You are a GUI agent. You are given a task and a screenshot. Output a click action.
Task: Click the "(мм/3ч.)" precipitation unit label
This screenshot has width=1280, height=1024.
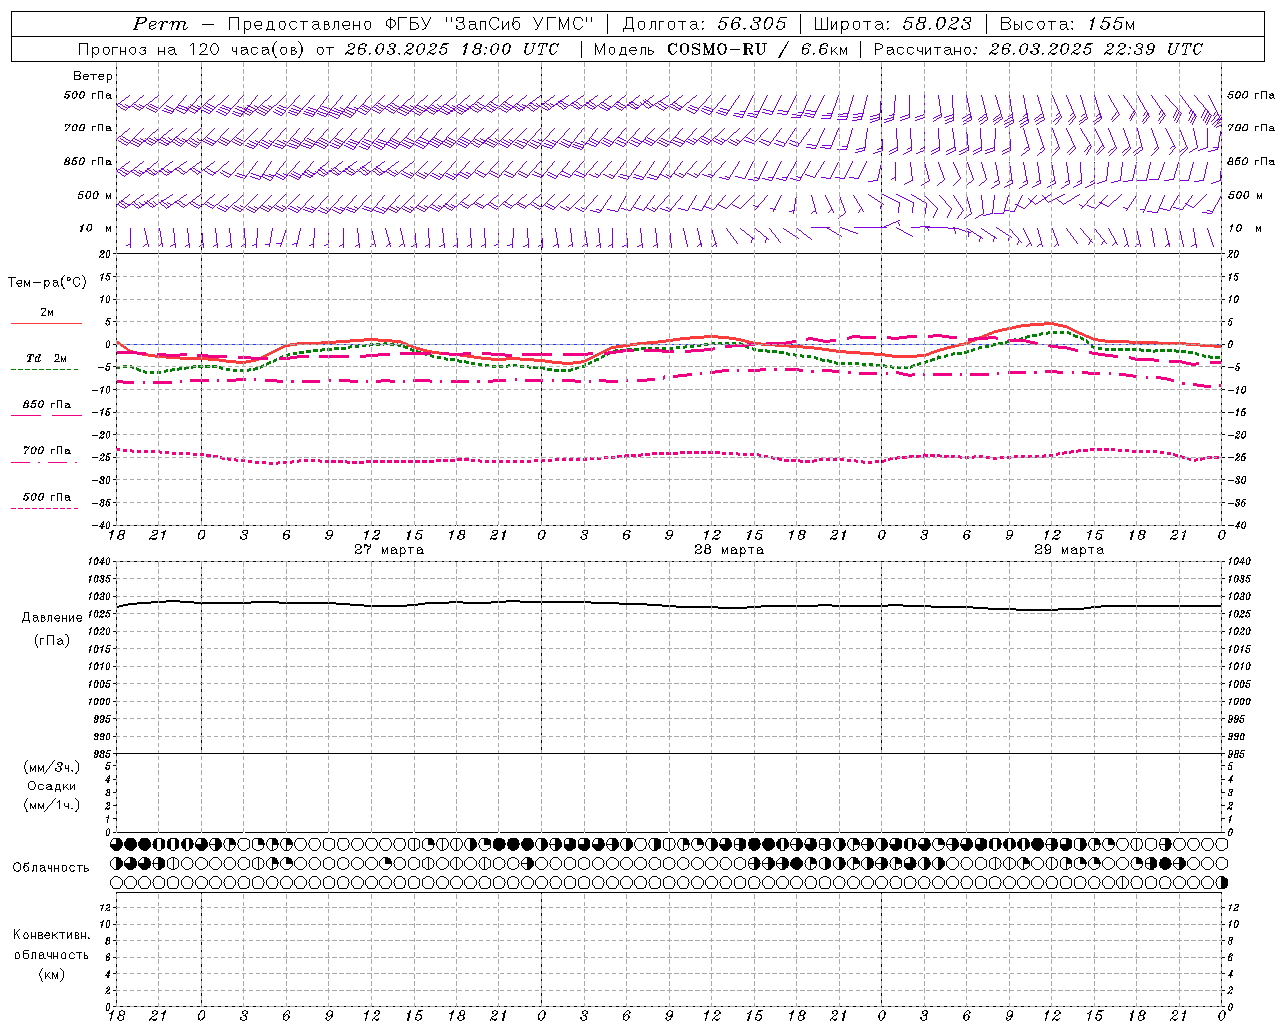[x=52, y=767]
